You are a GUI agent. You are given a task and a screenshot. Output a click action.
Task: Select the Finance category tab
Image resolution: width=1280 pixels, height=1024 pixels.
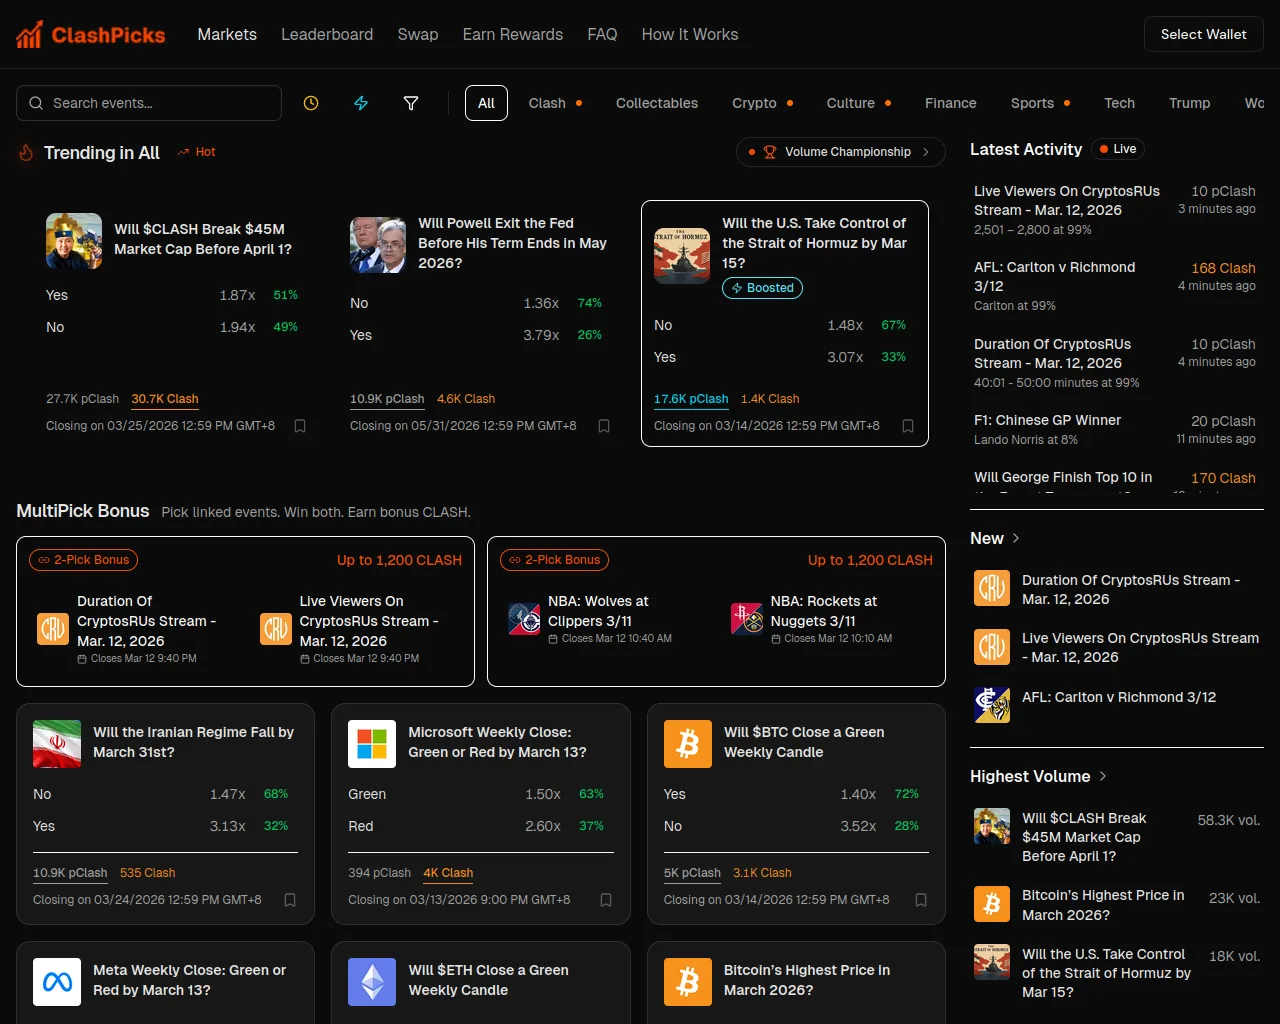[951, 103]
